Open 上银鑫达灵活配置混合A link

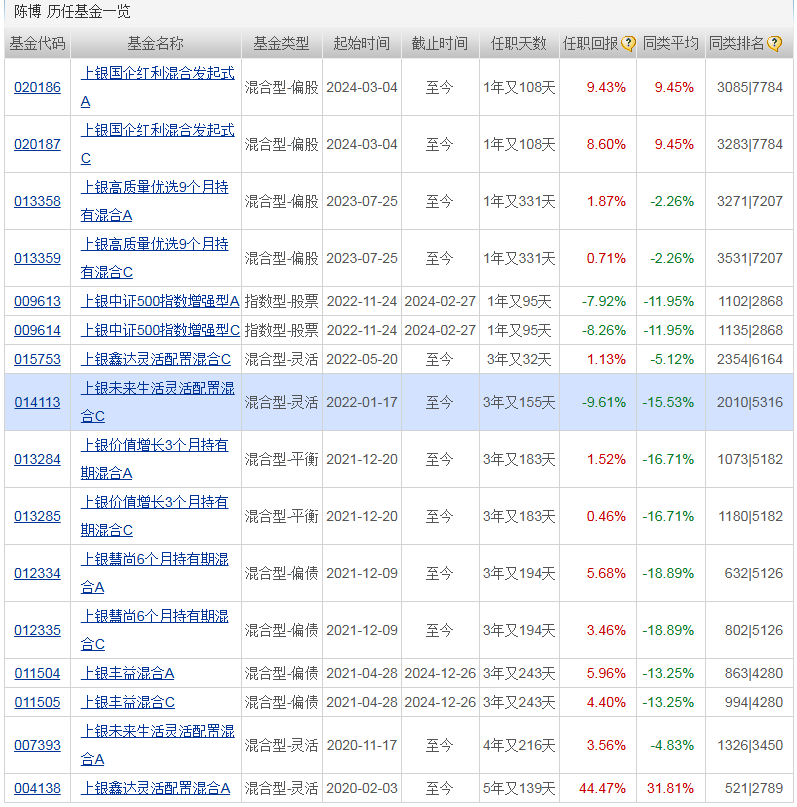coord(155,788)
